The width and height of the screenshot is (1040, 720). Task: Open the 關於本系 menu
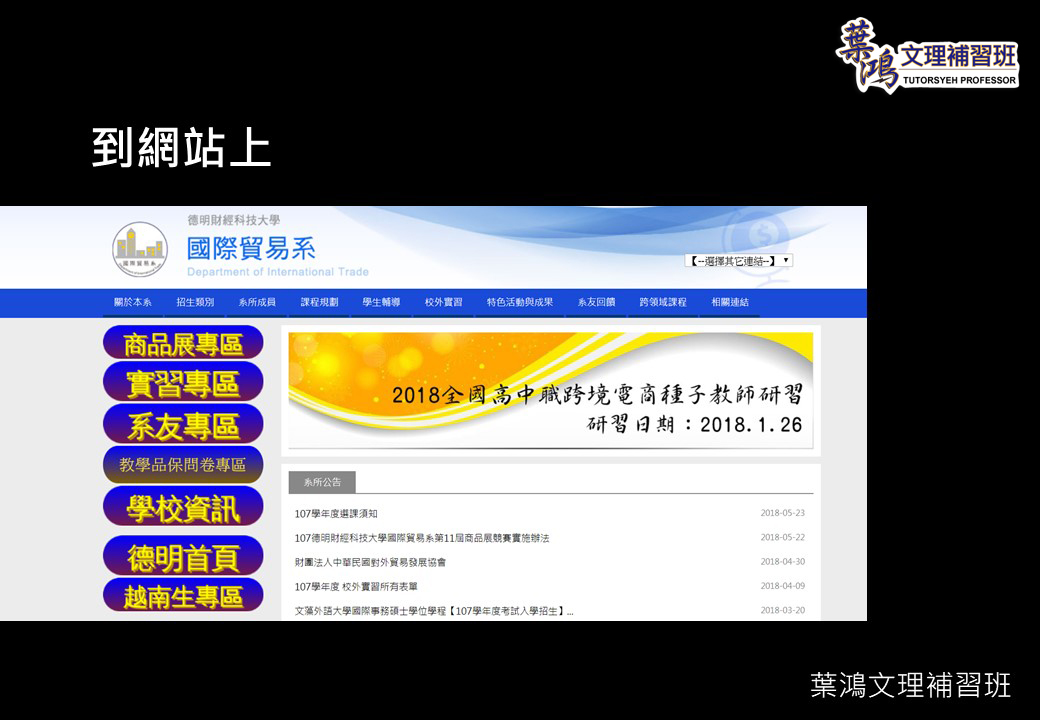tap(133, 302)
